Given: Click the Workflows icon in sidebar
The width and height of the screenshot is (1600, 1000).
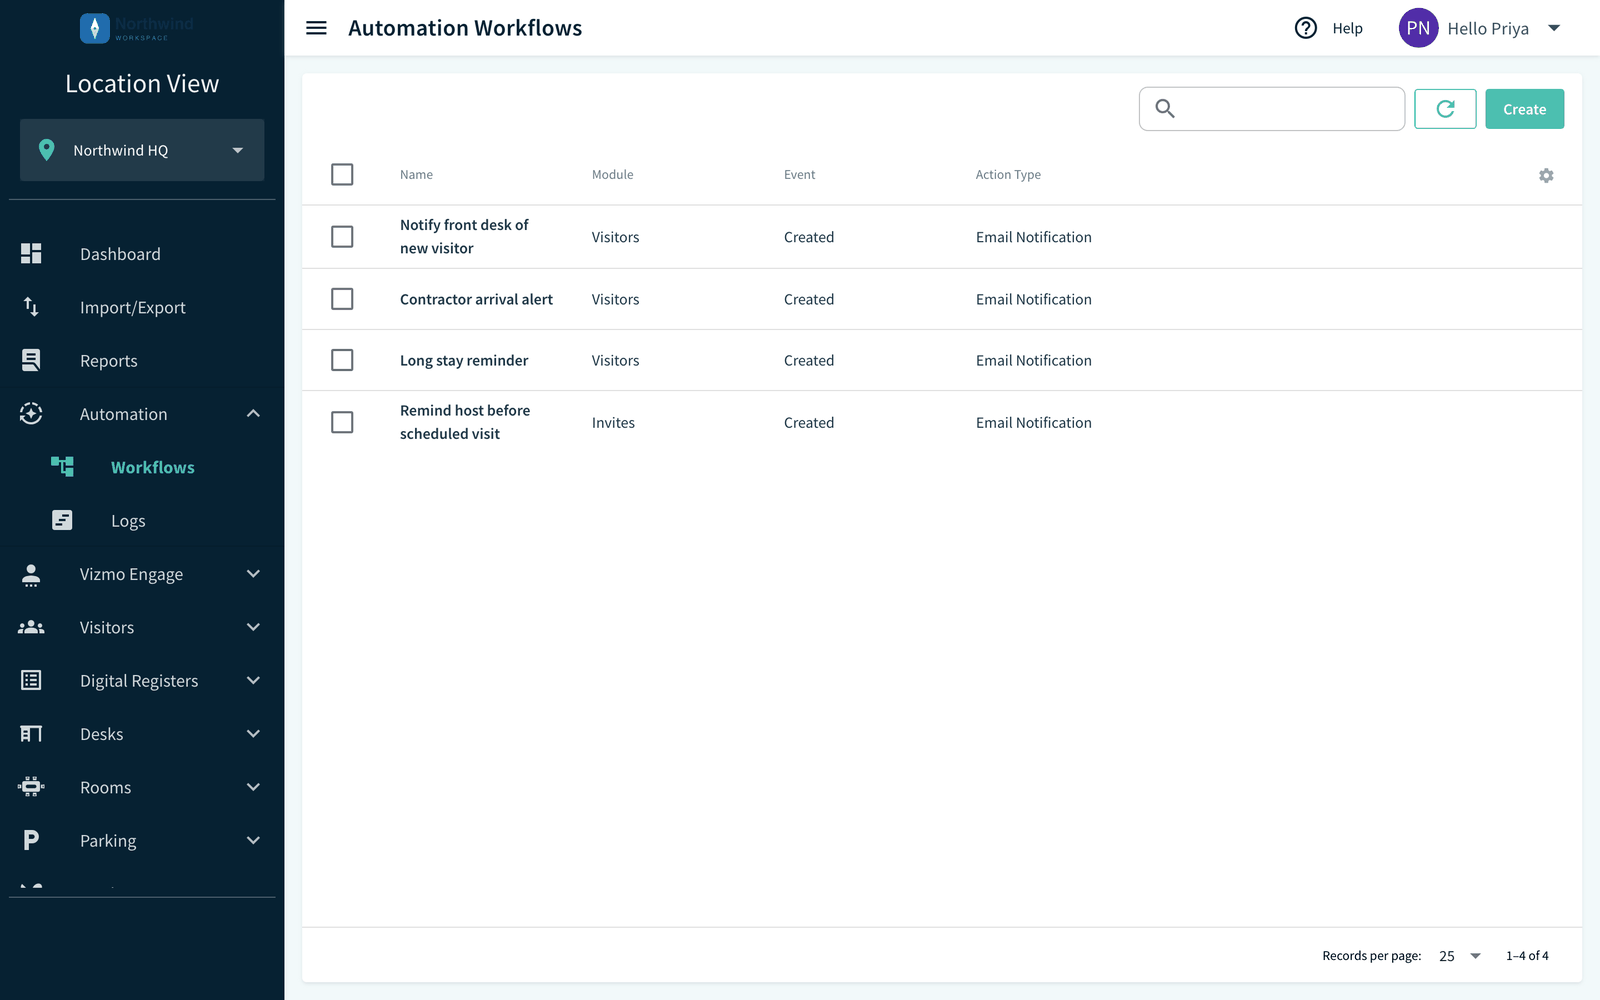Looking at the screenshot, I should pyautogui.click(x=62, y=467).
